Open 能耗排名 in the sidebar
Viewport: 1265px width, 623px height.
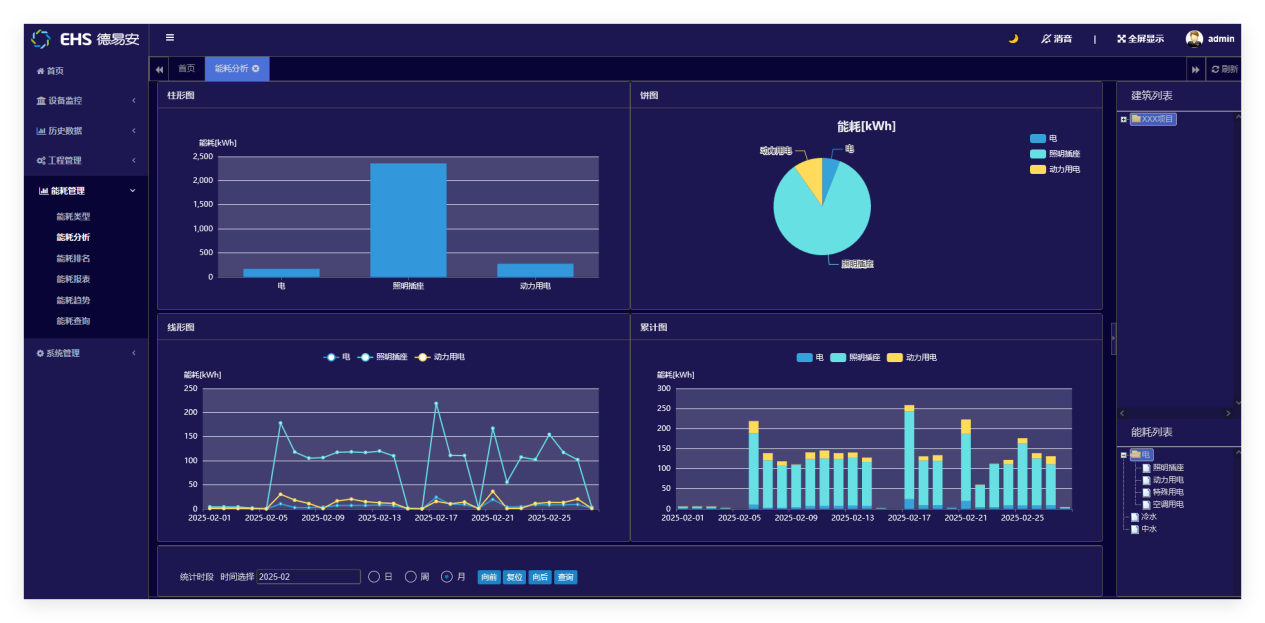pyautogui.click(x=73, y=259)
